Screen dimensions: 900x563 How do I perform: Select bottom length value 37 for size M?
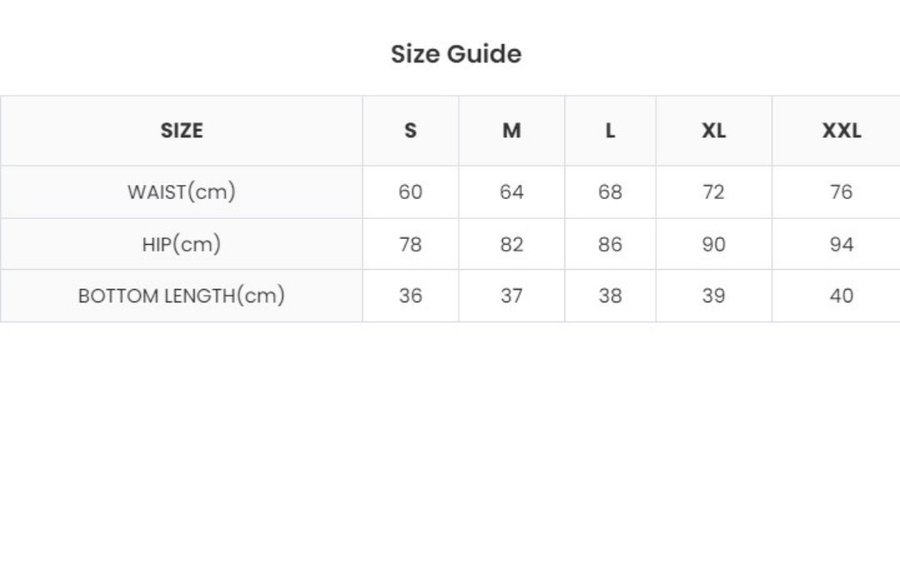(x=511, y=296)
